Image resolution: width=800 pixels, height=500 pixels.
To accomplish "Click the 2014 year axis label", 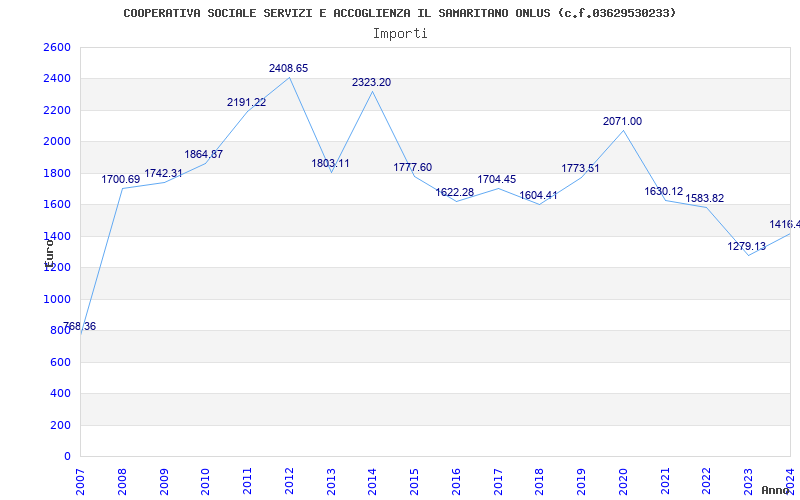I will [372, 481].
